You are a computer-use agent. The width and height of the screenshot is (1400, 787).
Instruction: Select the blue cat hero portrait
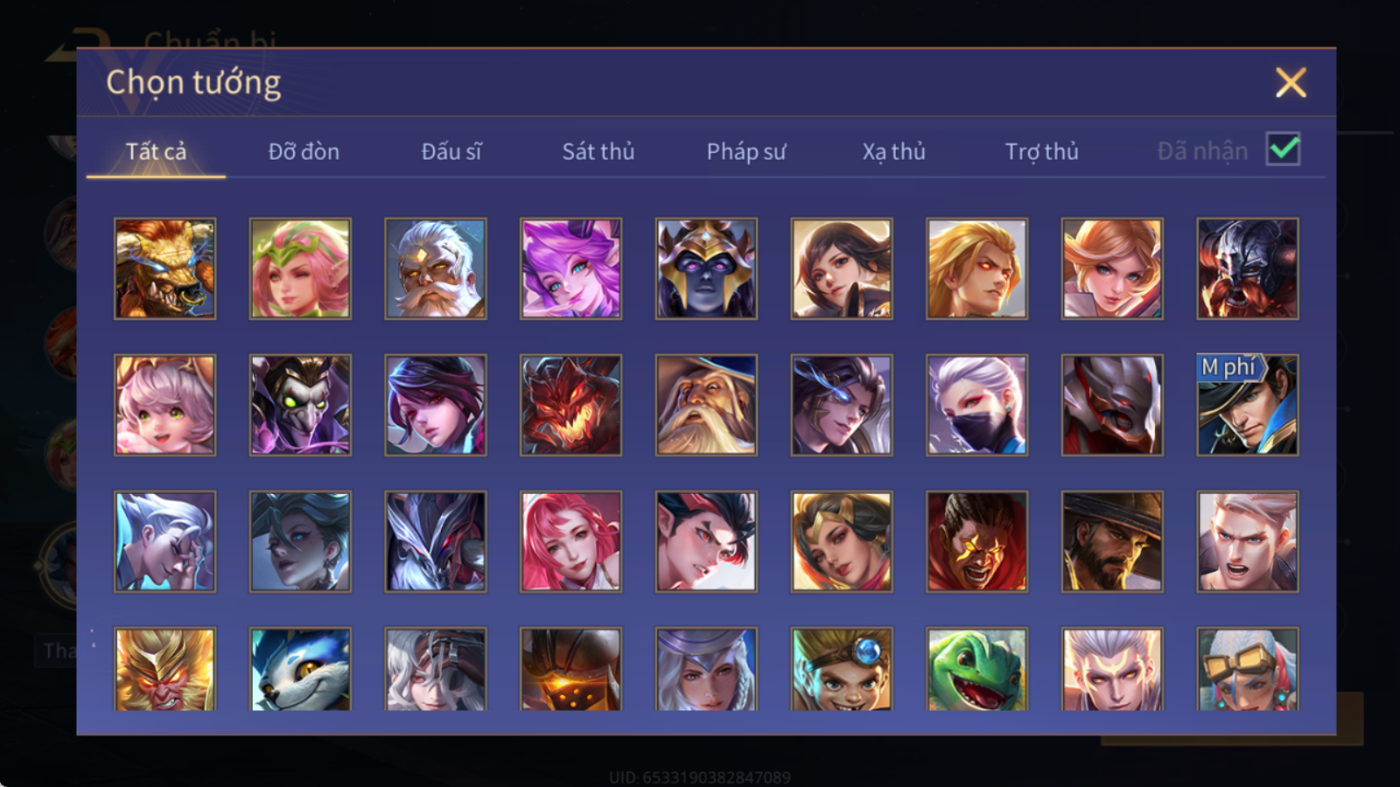[x=300, y=669]
